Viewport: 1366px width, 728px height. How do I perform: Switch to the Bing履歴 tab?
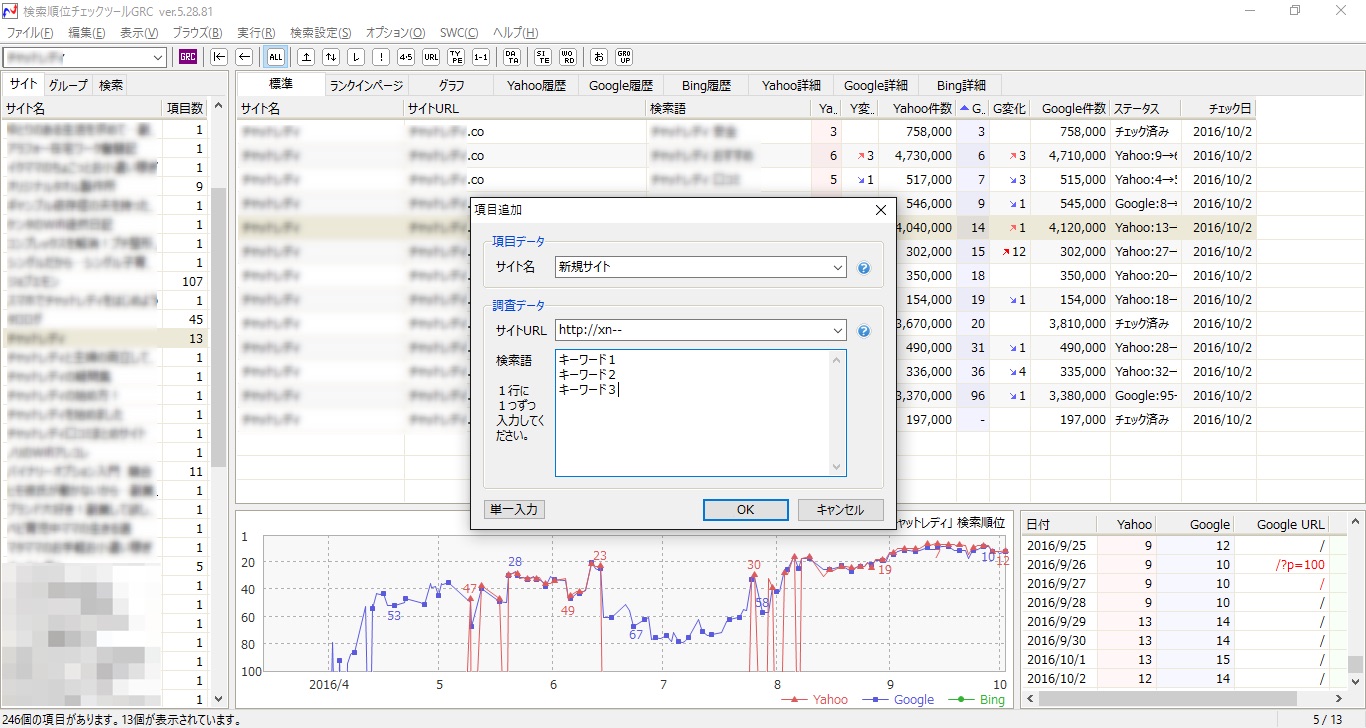(x=706, y=86)
